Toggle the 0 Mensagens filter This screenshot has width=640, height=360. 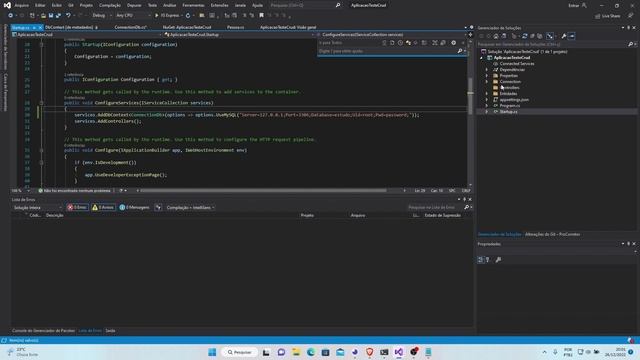click(134, 207)
